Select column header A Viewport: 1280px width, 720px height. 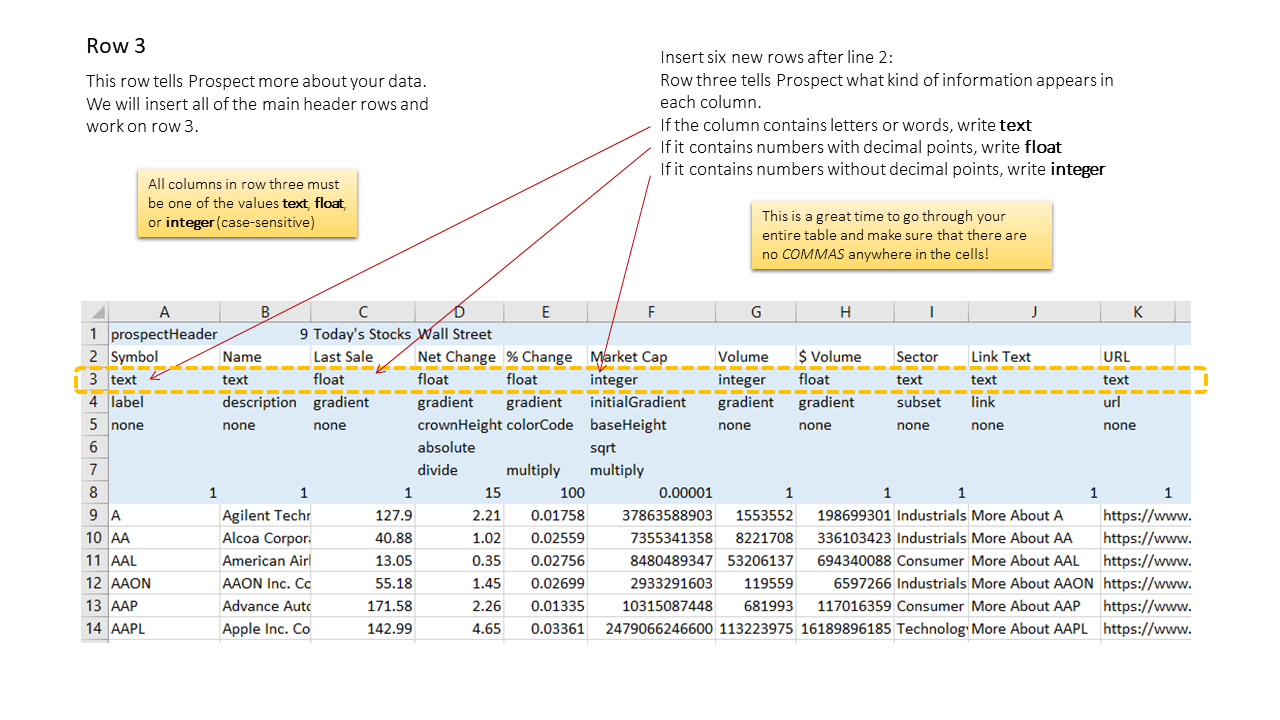pyautogui.click(x=164, y=312)
